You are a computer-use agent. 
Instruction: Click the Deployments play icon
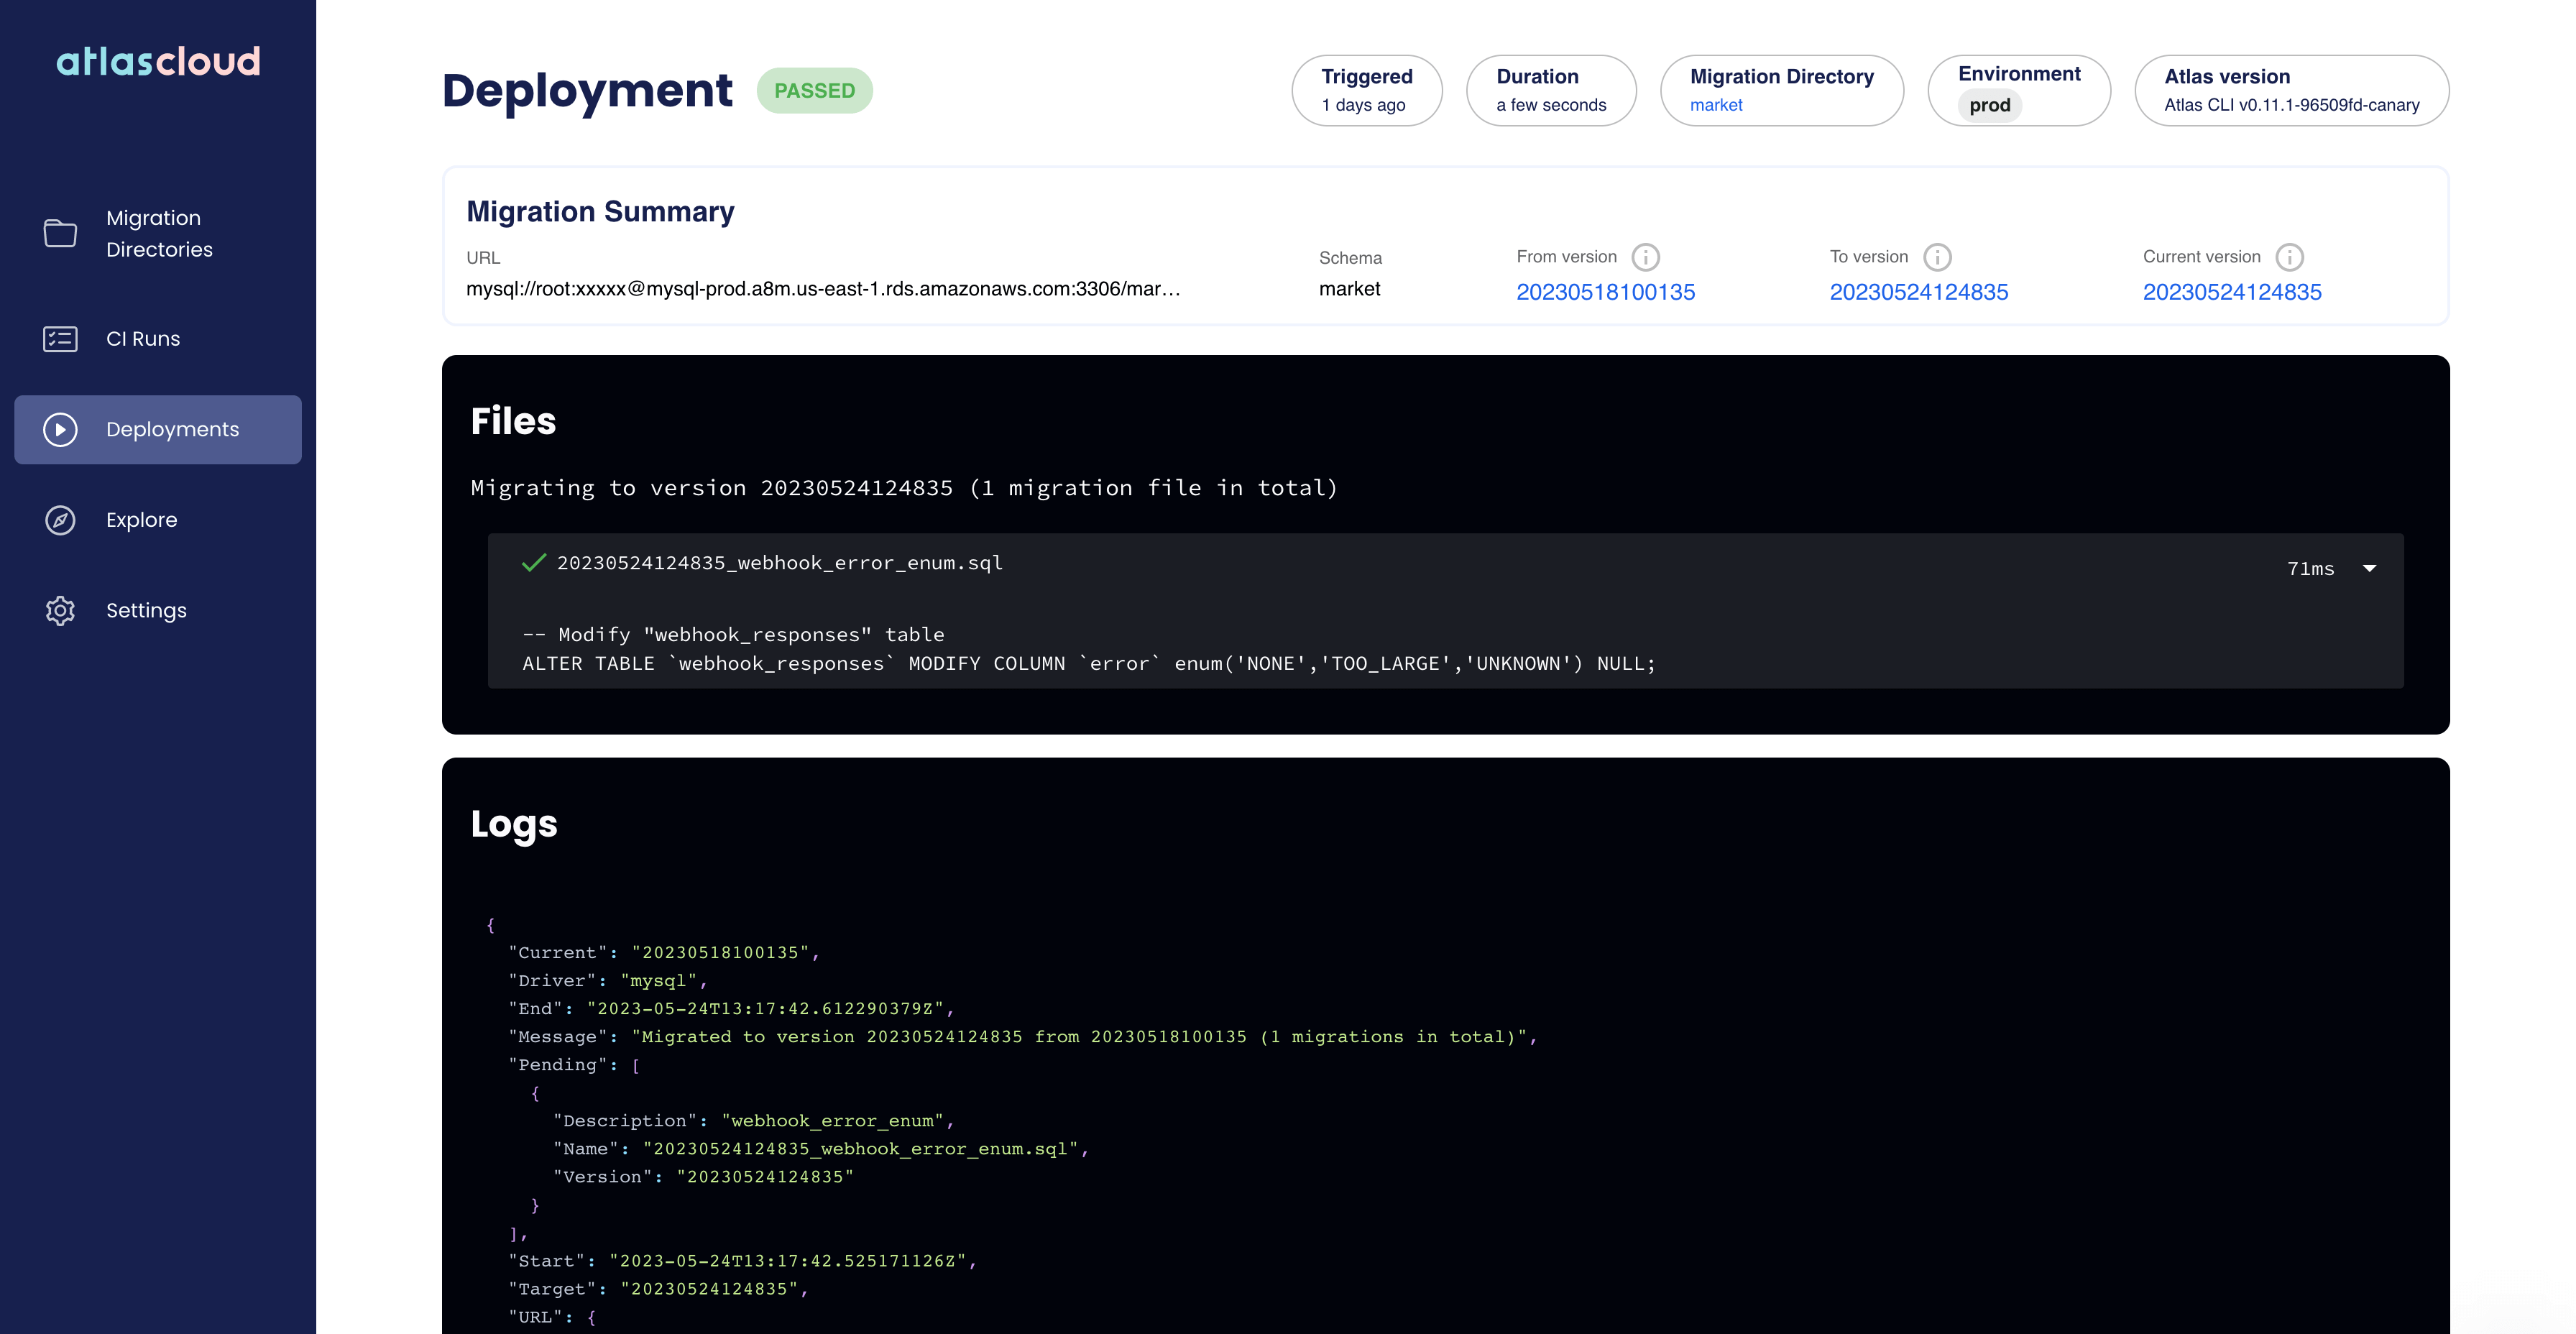pos(60,429)
